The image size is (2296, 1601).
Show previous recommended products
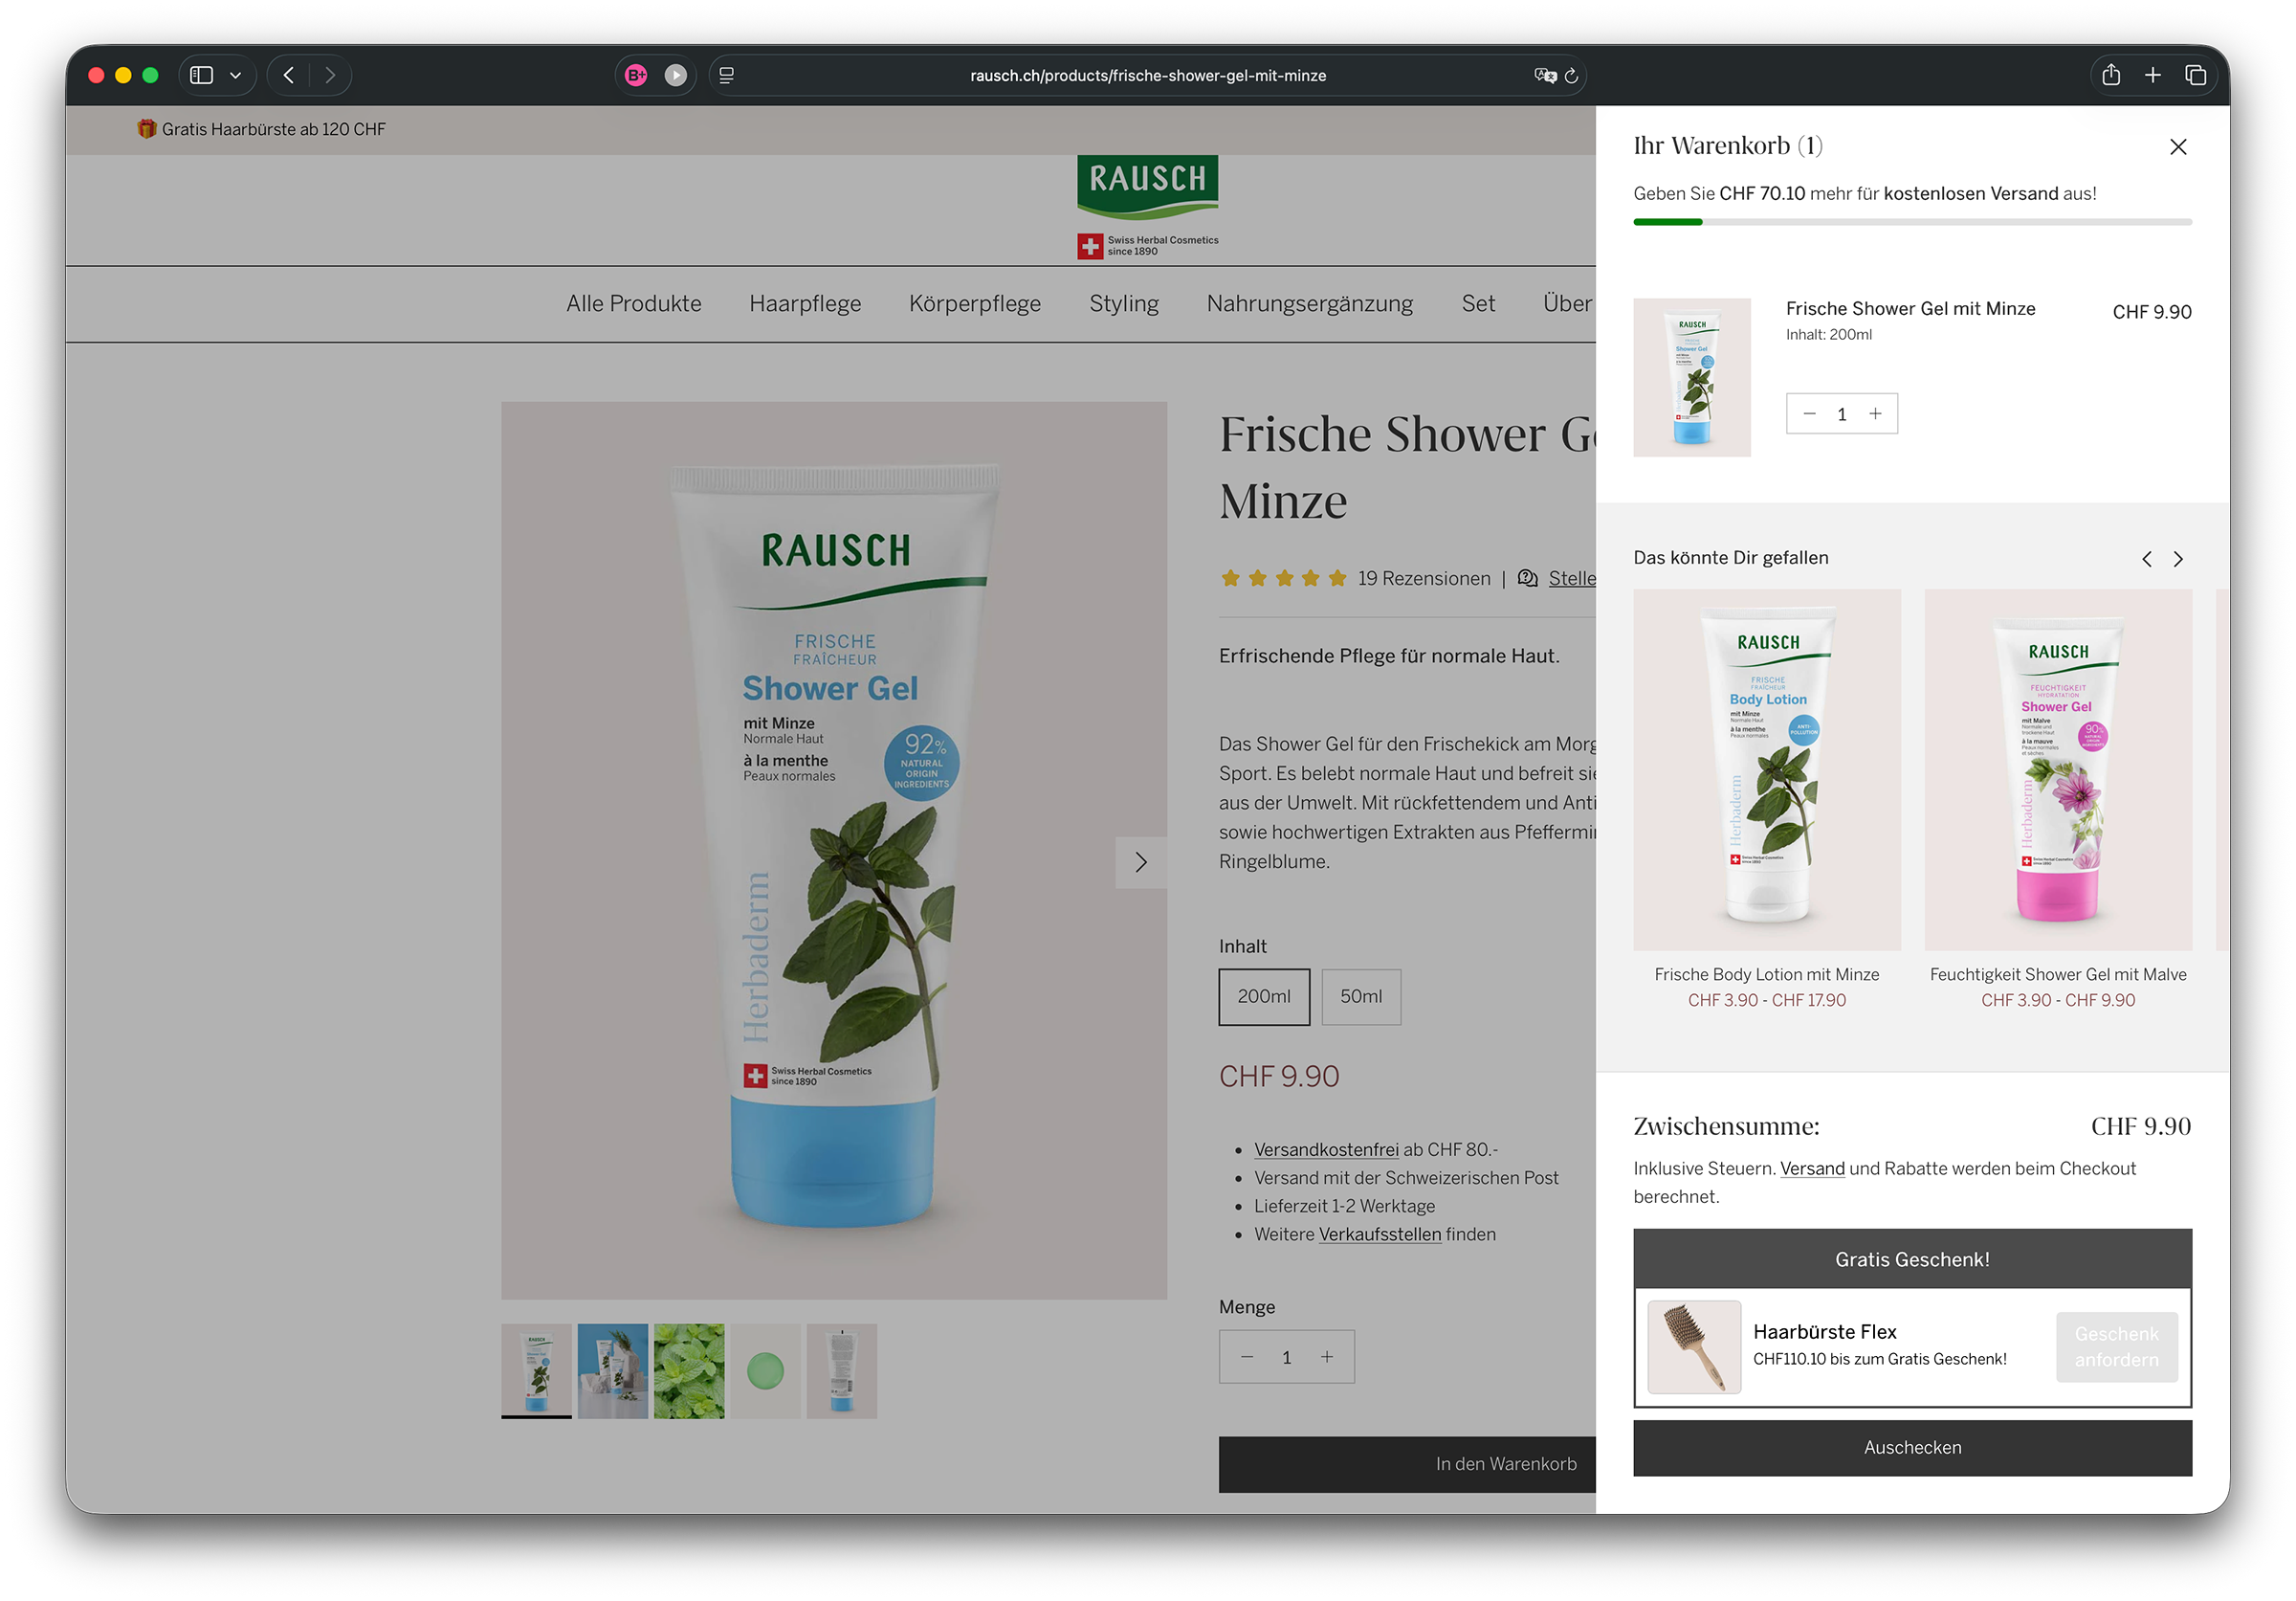(x=2146, y=559)
